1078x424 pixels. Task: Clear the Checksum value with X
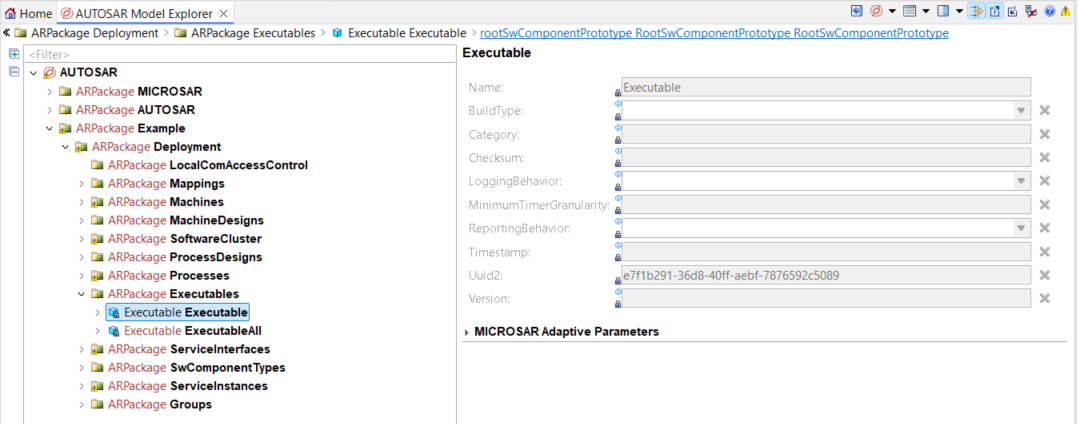(x=1045, y=157)
